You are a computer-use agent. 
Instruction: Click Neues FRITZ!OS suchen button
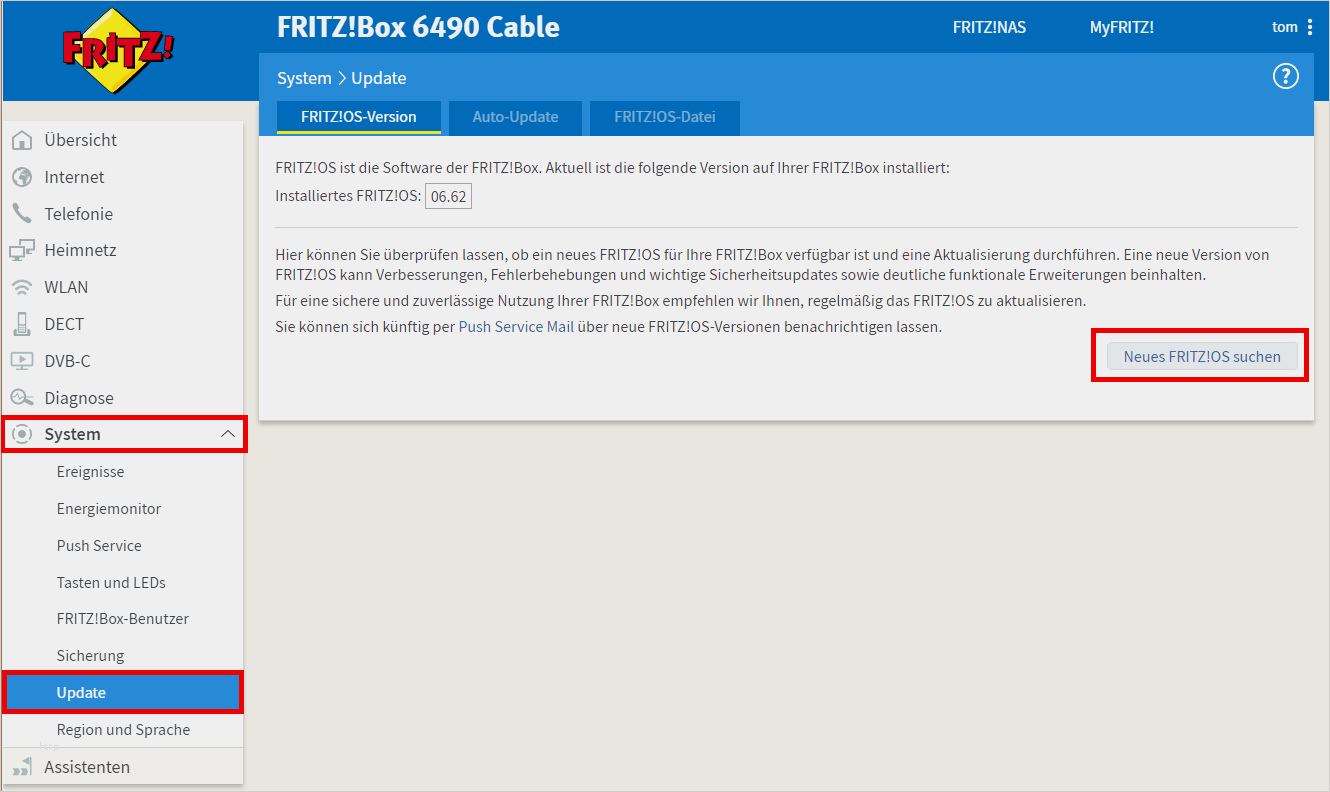[x=1202, y=356]
